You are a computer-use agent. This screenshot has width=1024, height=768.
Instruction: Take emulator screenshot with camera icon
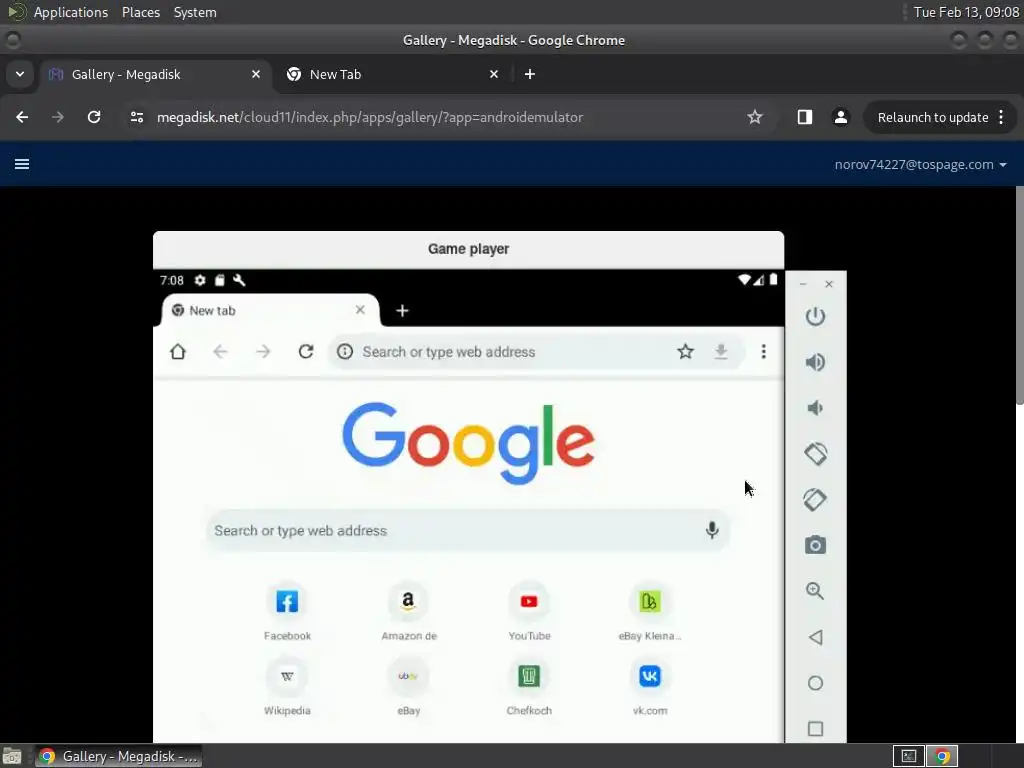coord(815,545)
